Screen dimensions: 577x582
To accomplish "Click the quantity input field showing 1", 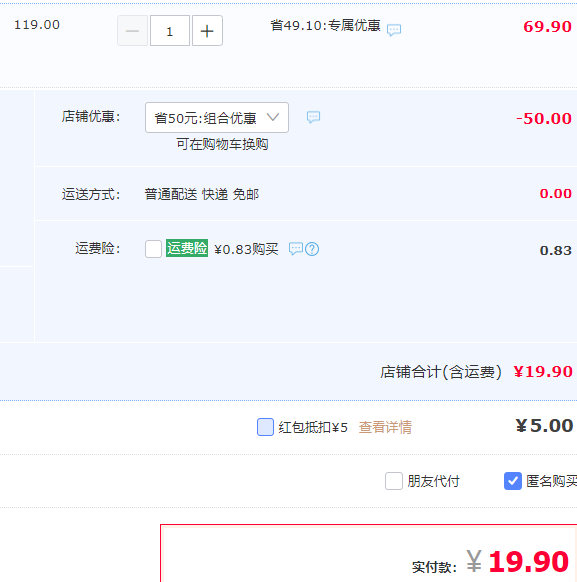I will pos(170,31).
